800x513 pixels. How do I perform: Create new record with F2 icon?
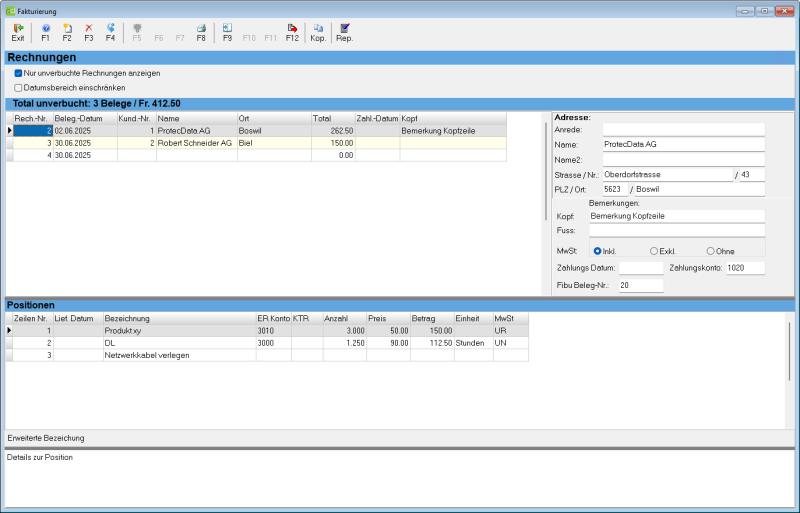click(67, 32)
